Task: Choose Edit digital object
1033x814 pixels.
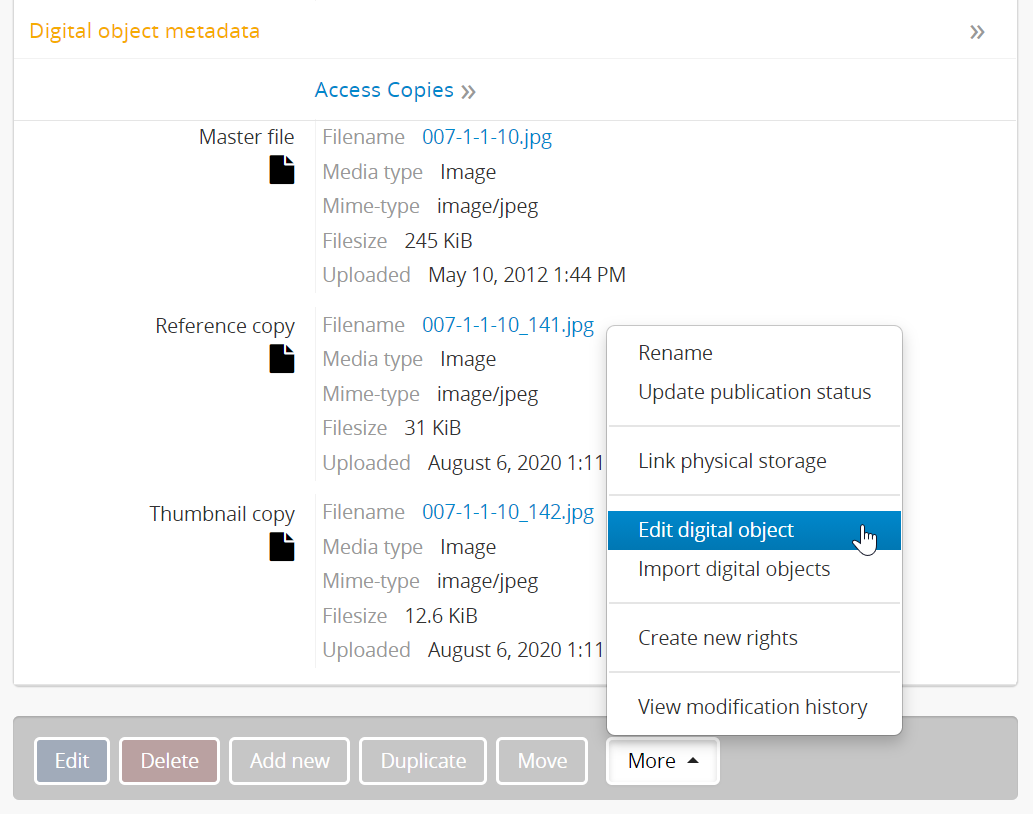Action: click(716, 530)
